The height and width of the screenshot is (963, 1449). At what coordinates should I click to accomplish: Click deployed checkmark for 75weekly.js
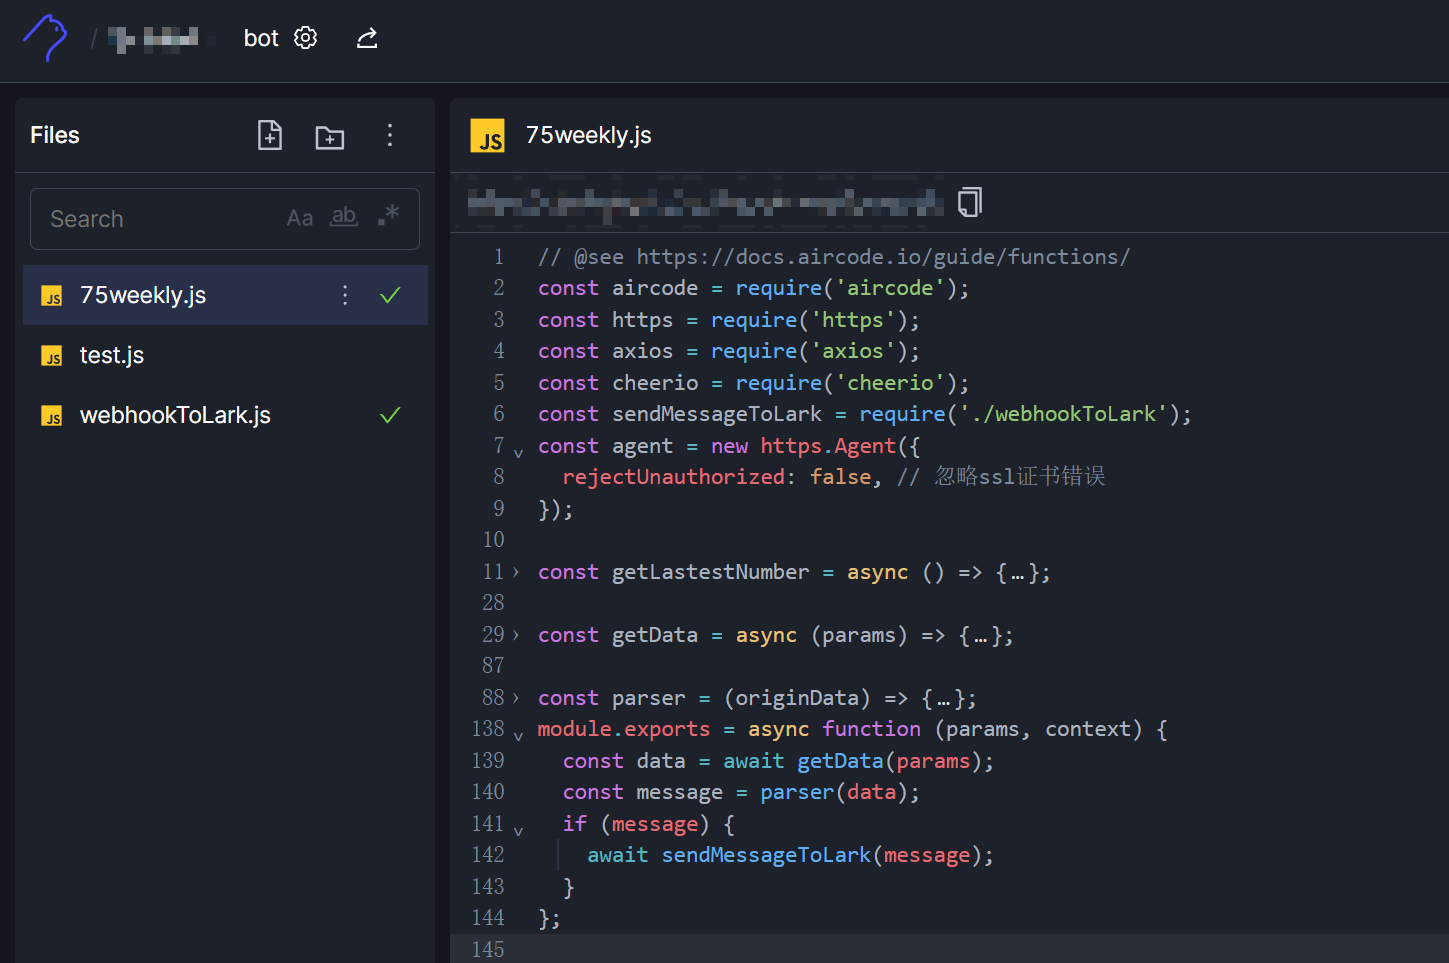pyautogui.click(x=390, y=295)
